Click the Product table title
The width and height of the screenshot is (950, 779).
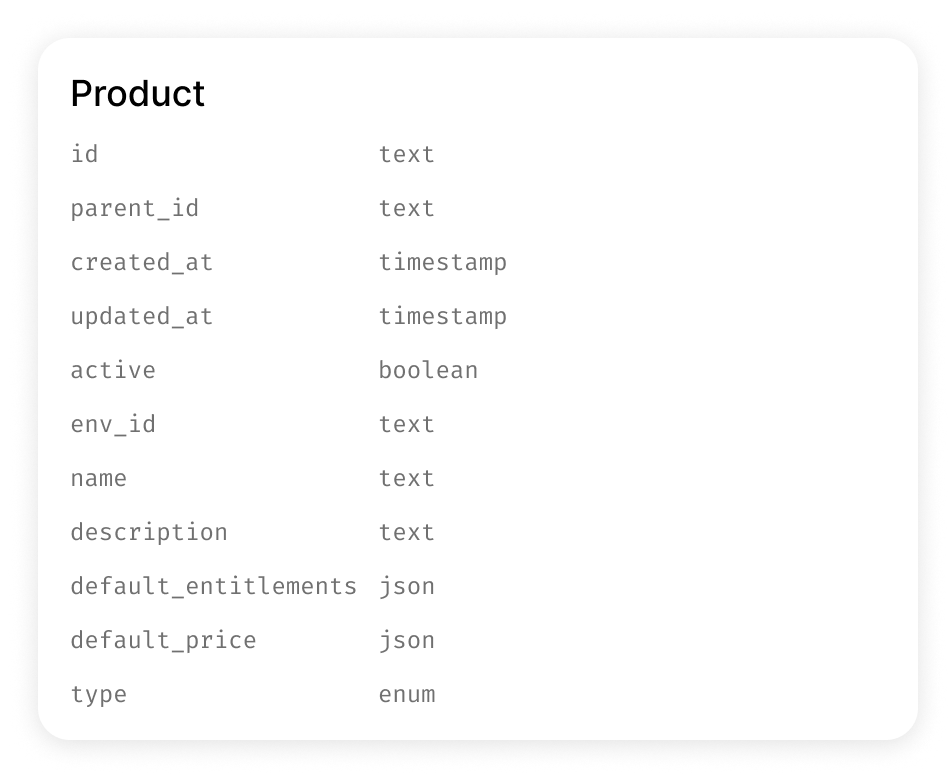137,94
